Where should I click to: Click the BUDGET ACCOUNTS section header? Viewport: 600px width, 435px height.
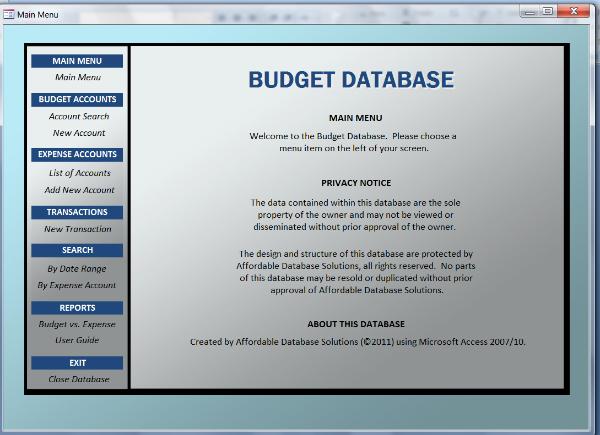77,99
